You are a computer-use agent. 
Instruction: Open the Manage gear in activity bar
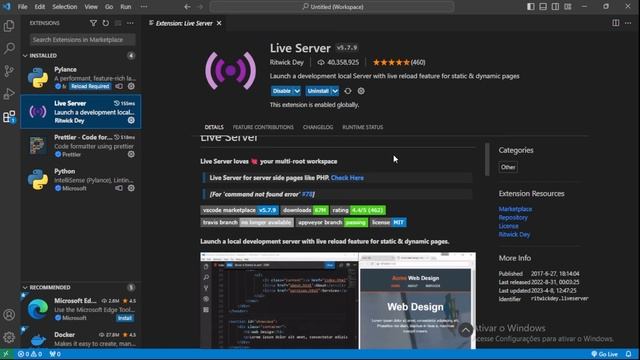[x=9, y=337]
